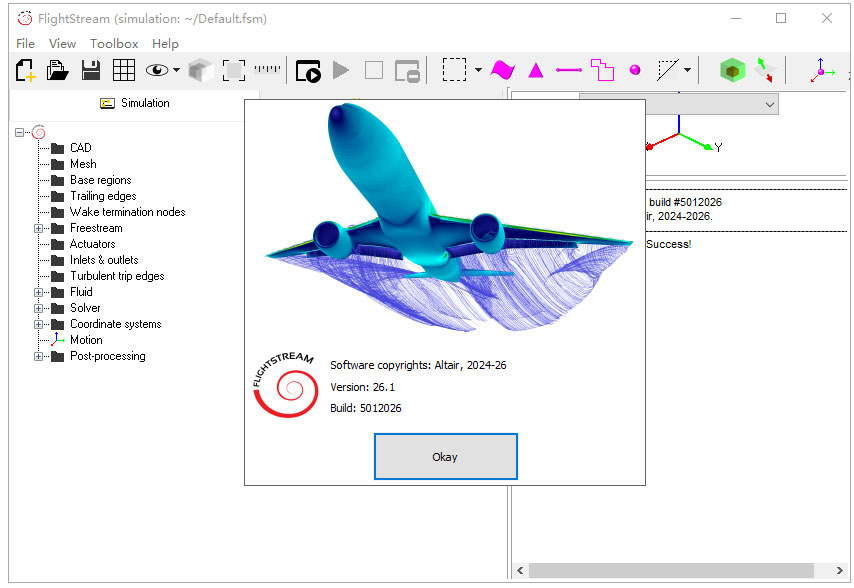Viewport: 854px width, 588px height.
Task: Select the Motion tree item
Action: pos(86,340)
